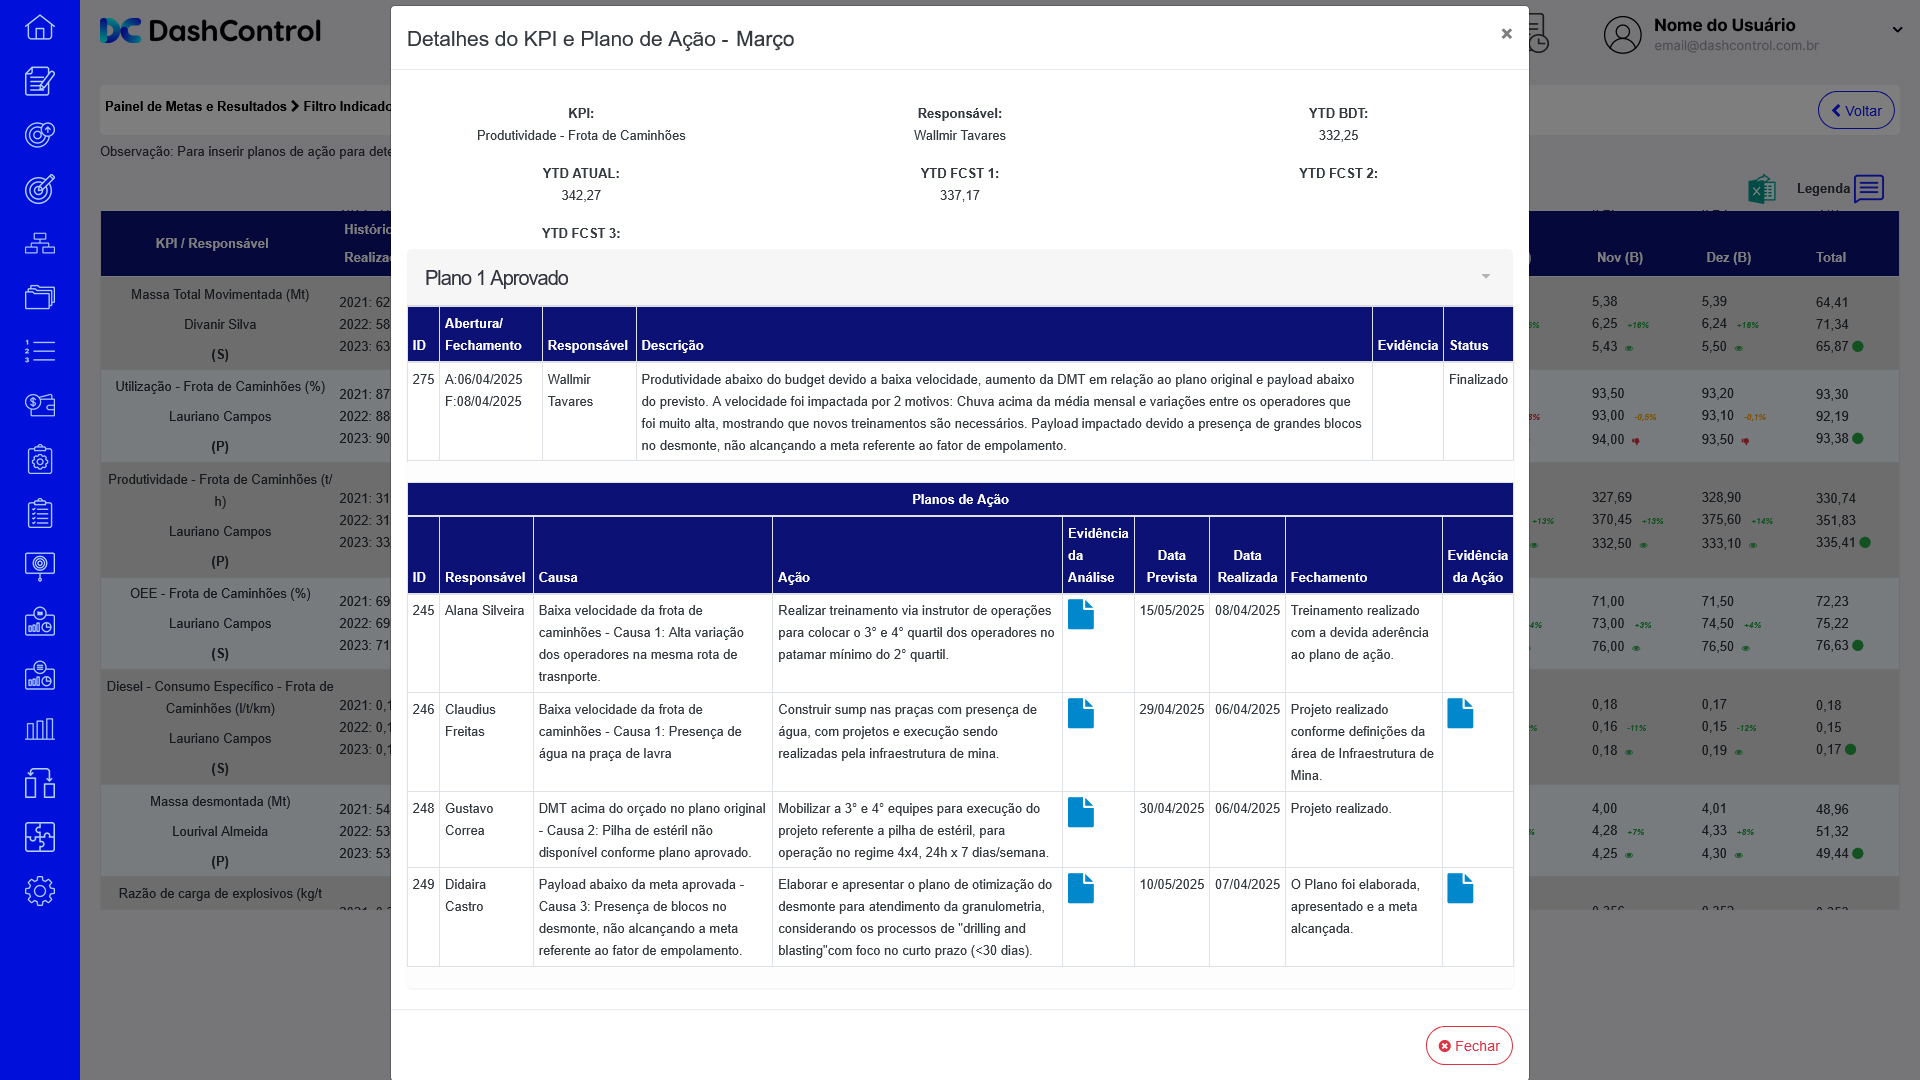
Task: Click Massa Total Movimentada (Mt) KPI row
Action: pos(220,294)
